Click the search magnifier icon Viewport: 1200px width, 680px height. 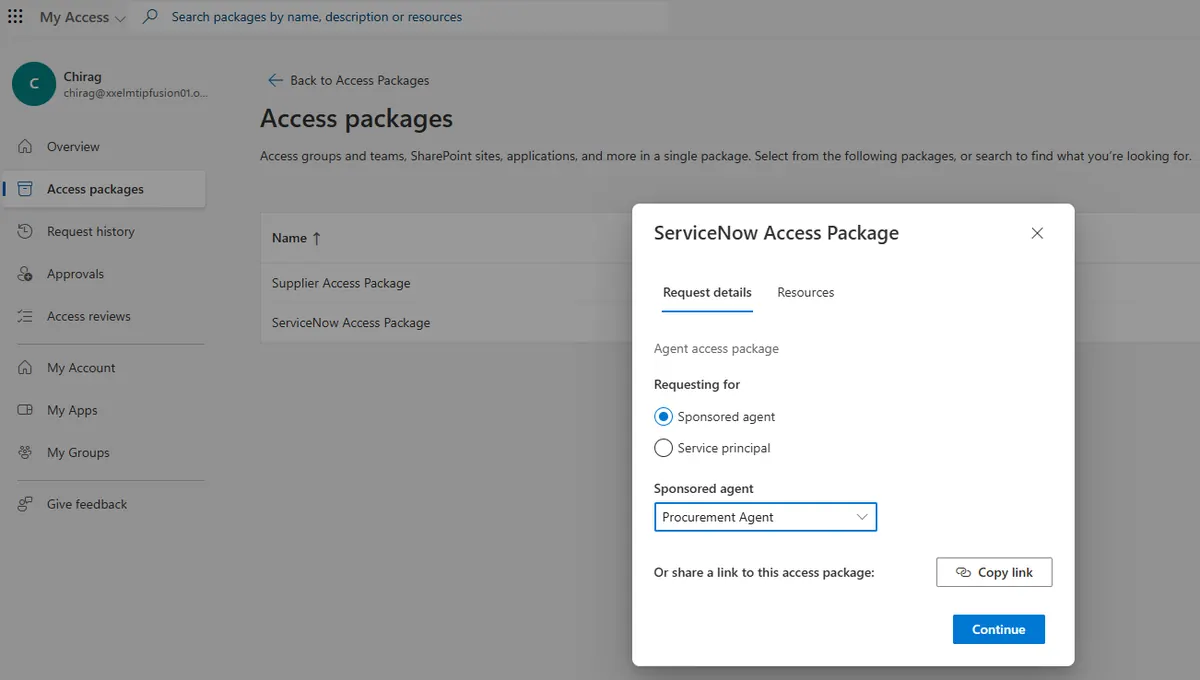point(150,17)
